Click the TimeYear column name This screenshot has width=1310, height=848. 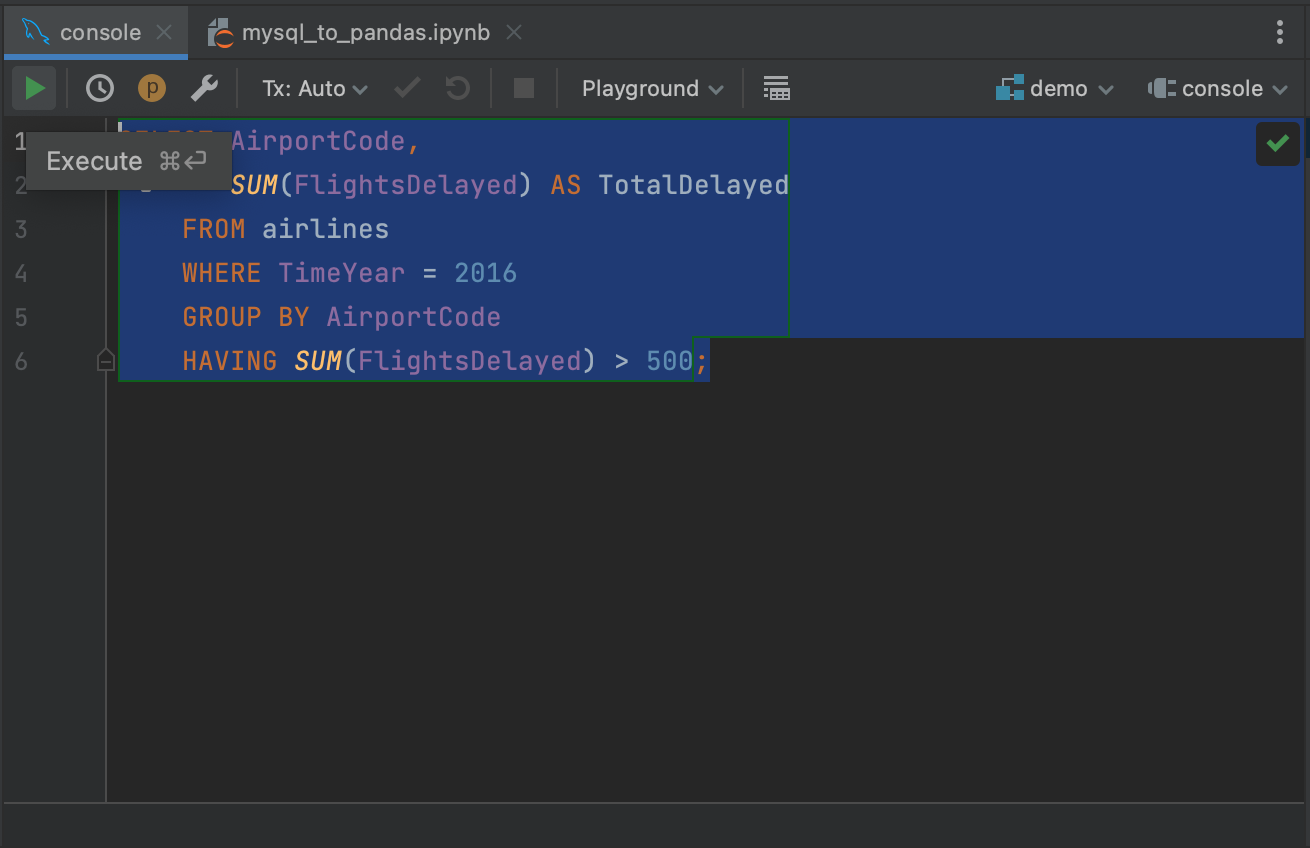click(342, 273)
